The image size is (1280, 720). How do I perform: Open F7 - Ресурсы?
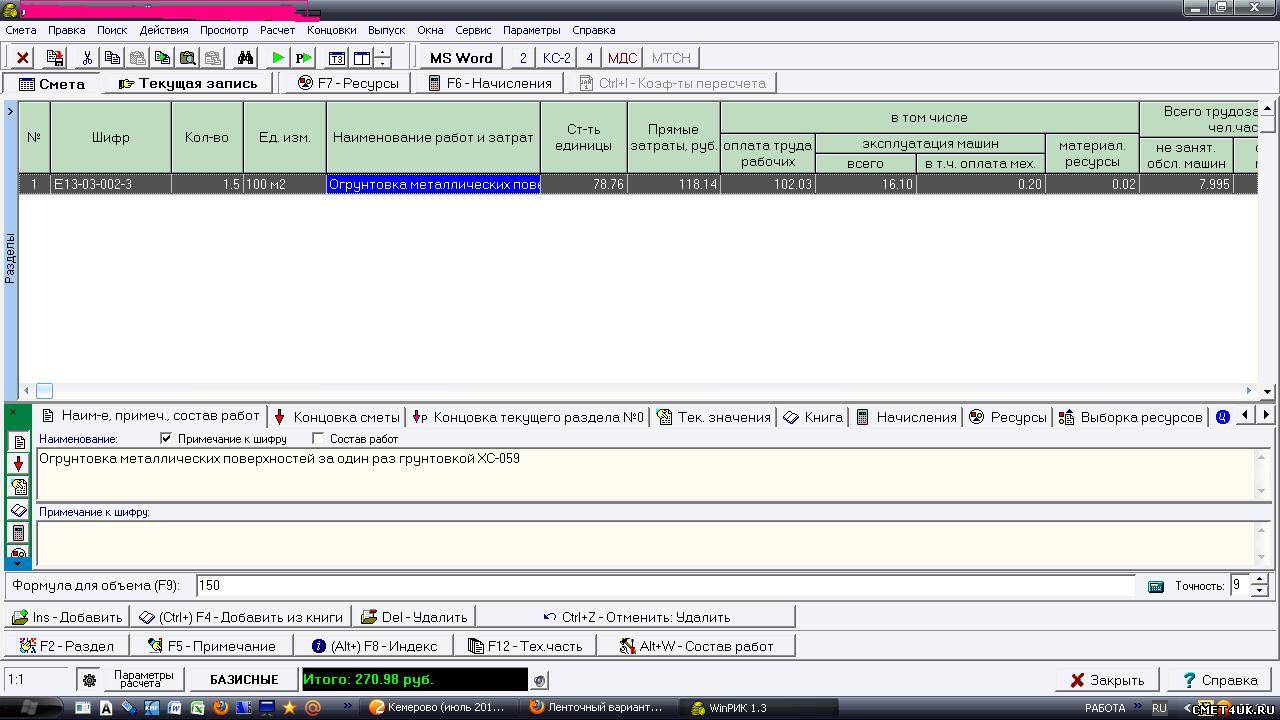pos(348,83)
